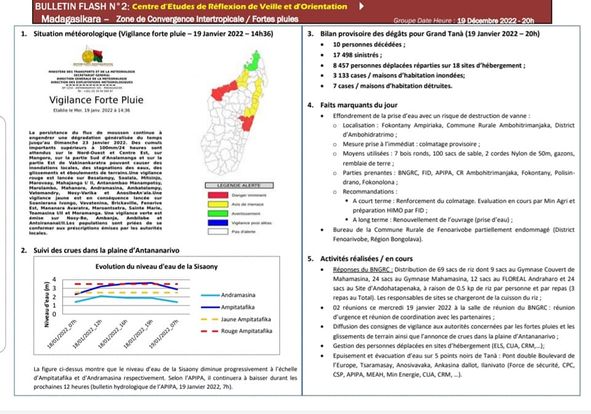The image size is (591, 414).
Task: Click the white arrow in the bulletin header
Action: click(361, 6)
